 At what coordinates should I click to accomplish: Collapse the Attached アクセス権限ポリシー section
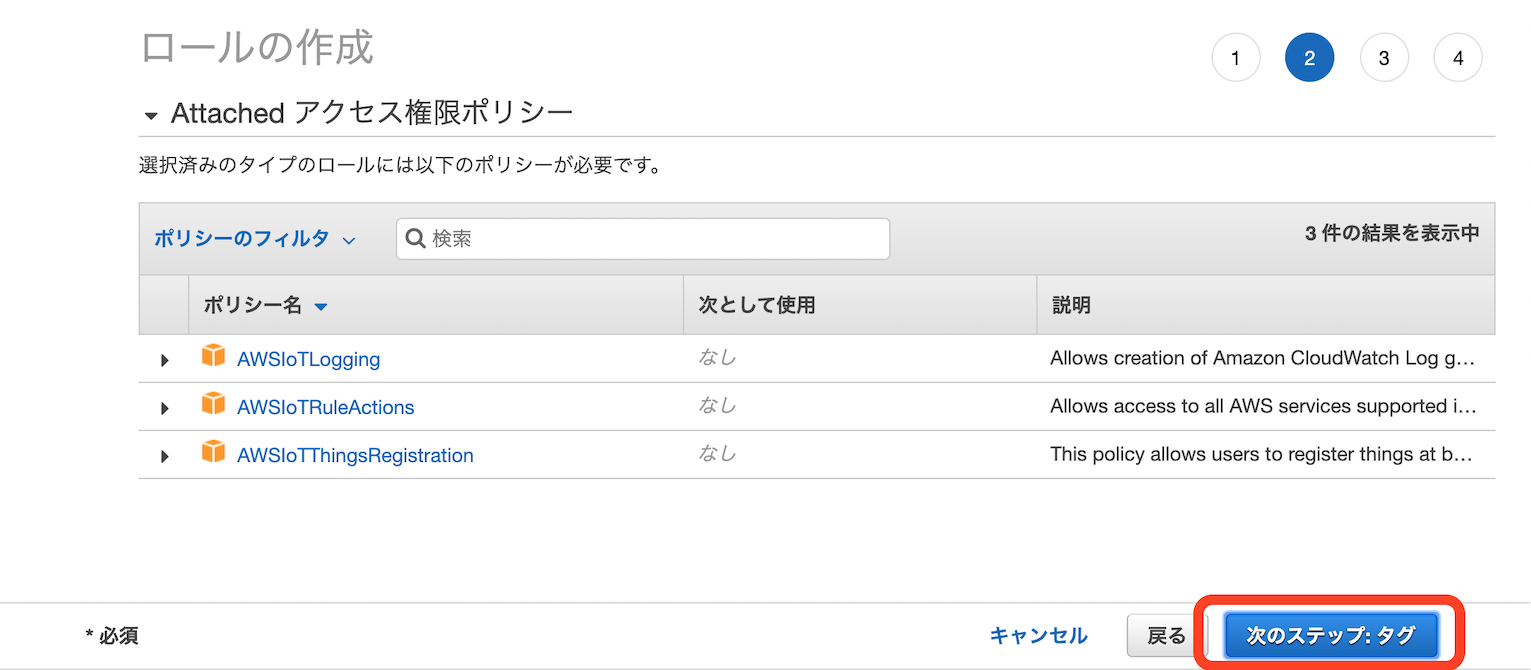click(x=151, y=114)
